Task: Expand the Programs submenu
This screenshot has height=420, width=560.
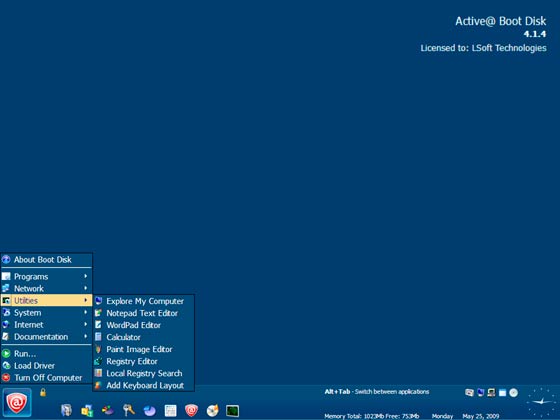Action: (46, 276)
